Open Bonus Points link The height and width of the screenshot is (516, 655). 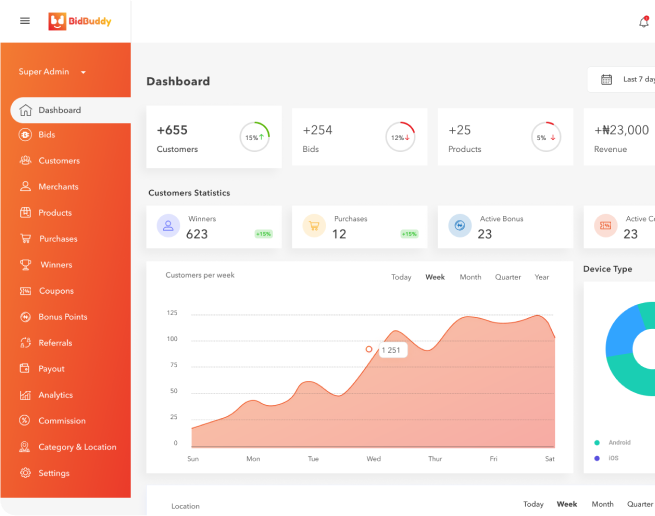[x=63, y=317]
